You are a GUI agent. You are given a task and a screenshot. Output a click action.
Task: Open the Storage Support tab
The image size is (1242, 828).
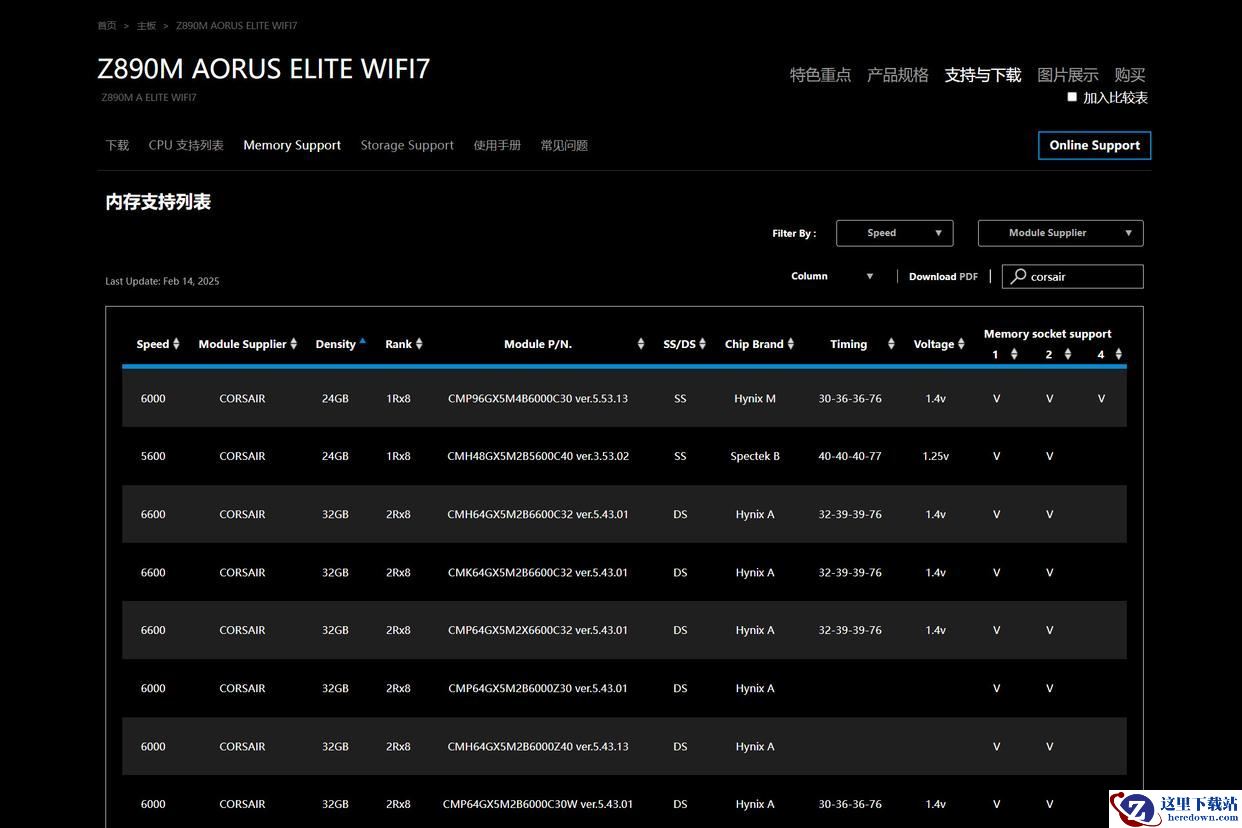pyautogui.click(x=407, y=145)
